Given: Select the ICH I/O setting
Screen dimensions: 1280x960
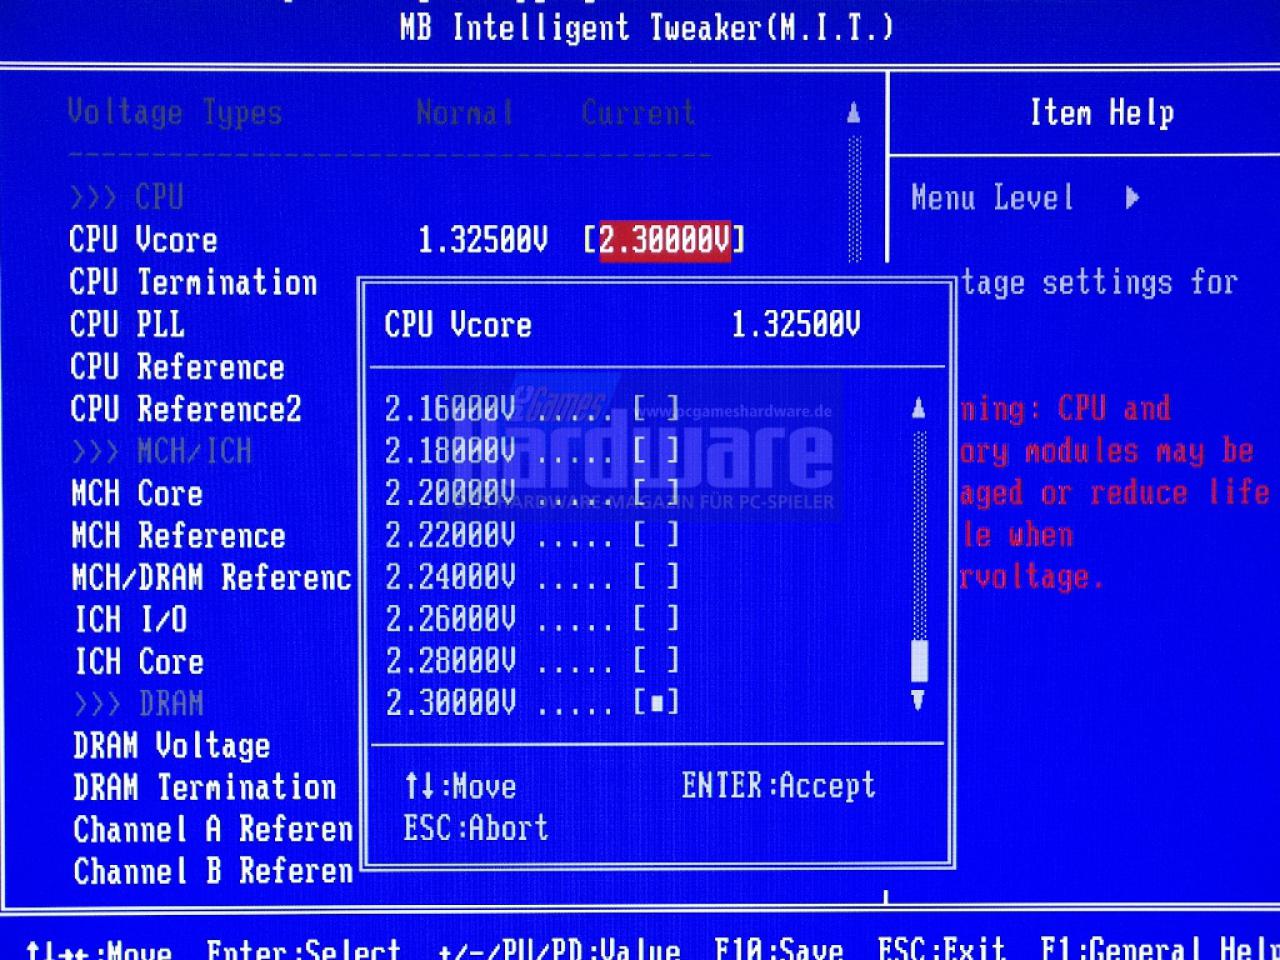Looking at the screenshot, I should 131,619.
